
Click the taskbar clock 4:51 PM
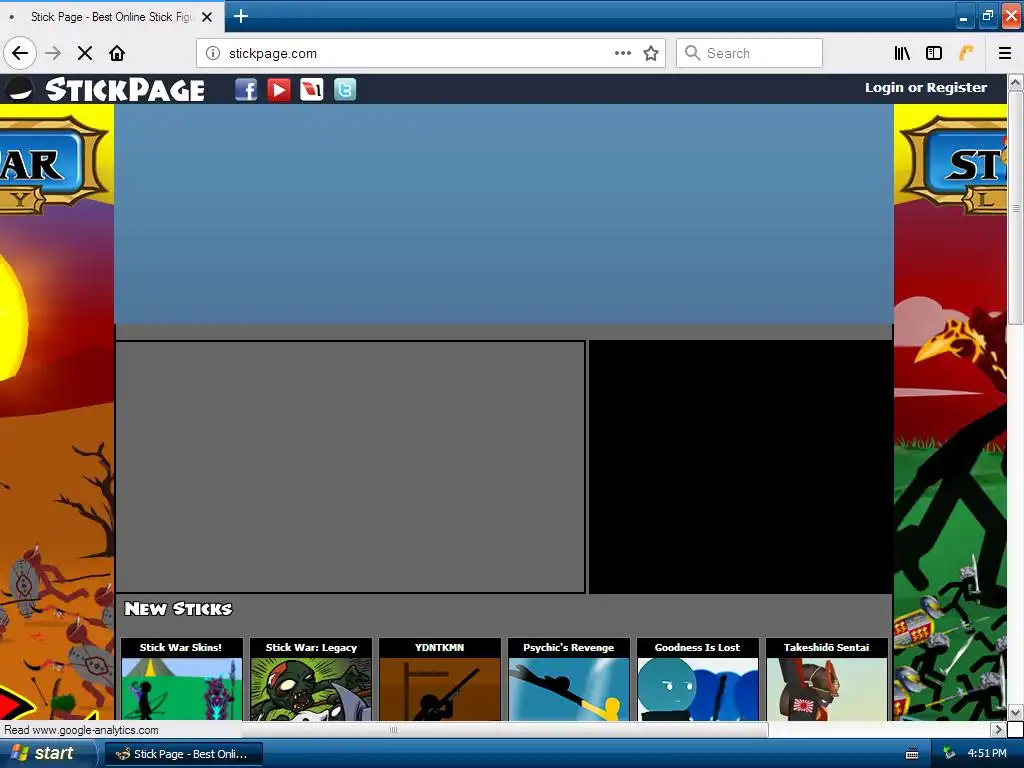pos(987,753)
